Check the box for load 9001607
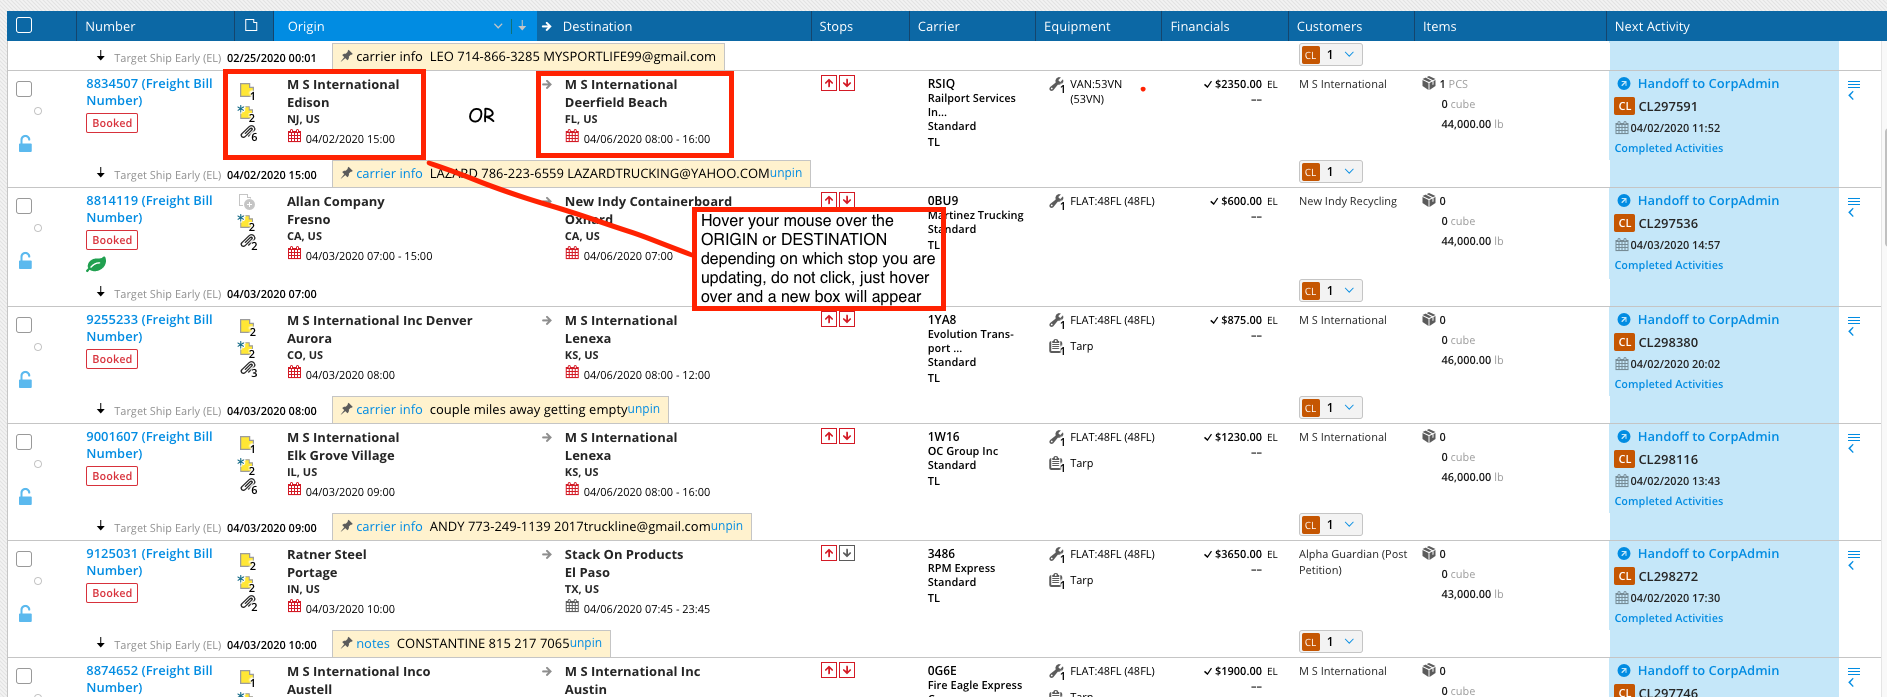Image resolution: width=1887 pixels, height=697 pixels. (x=24, y=442)
